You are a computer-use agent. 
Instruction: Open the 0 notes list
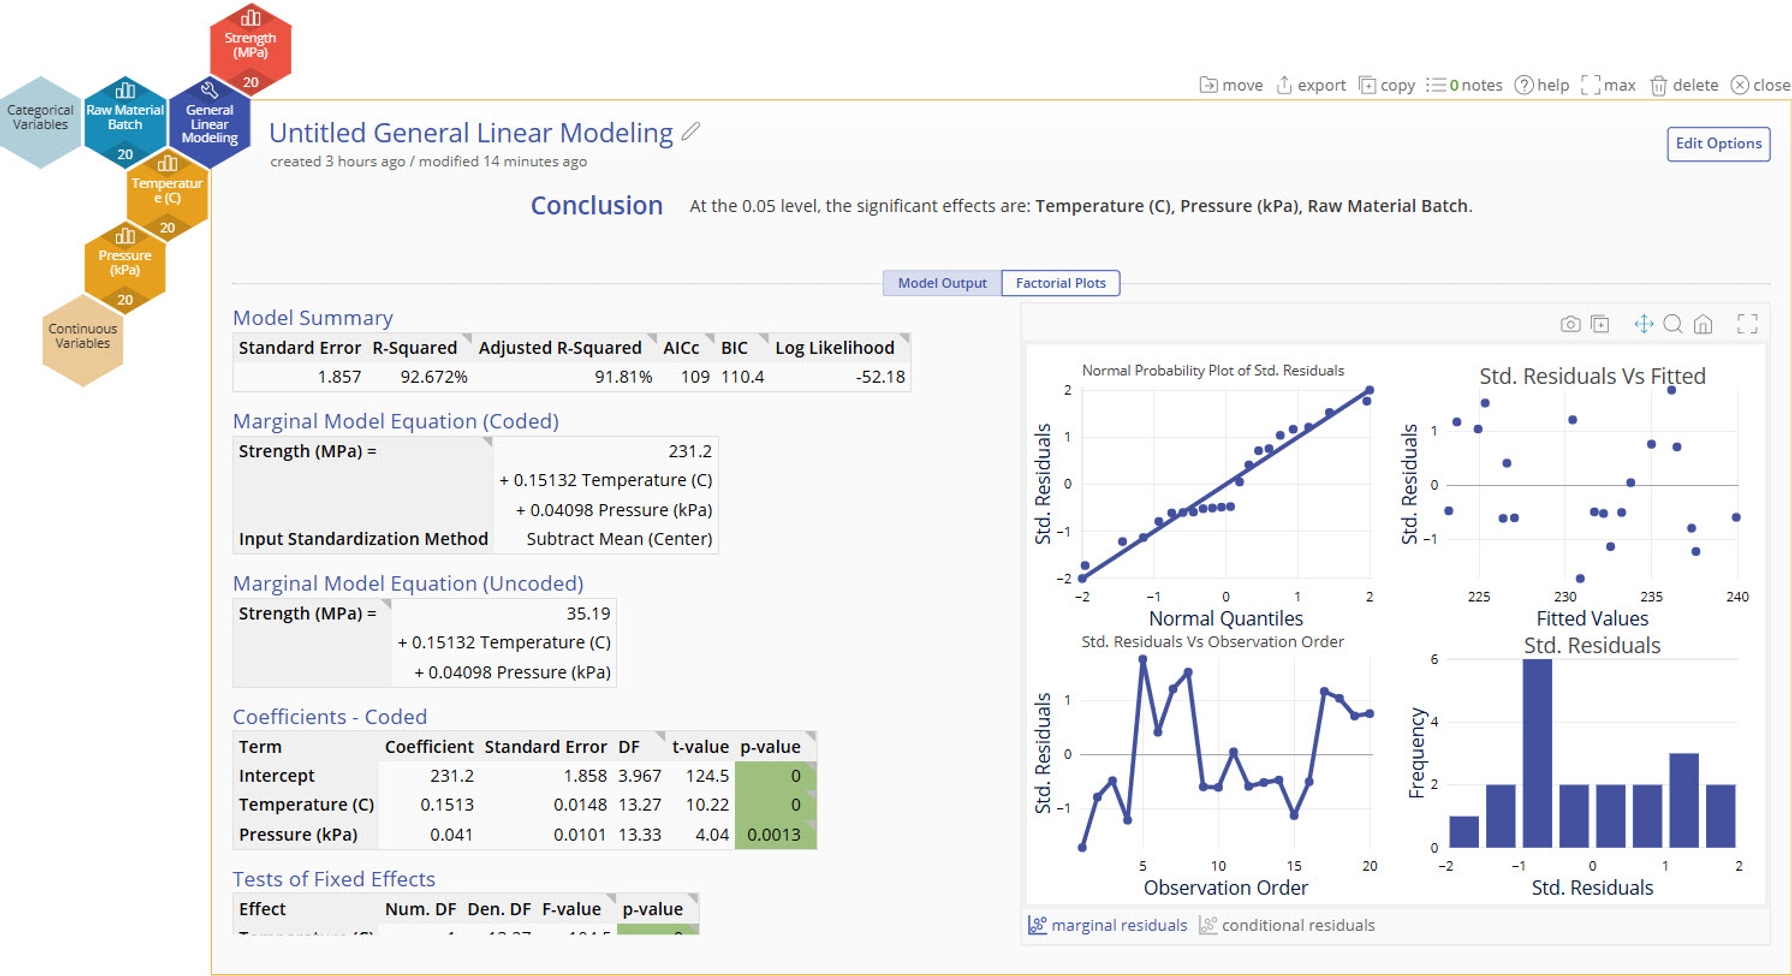1464,85
